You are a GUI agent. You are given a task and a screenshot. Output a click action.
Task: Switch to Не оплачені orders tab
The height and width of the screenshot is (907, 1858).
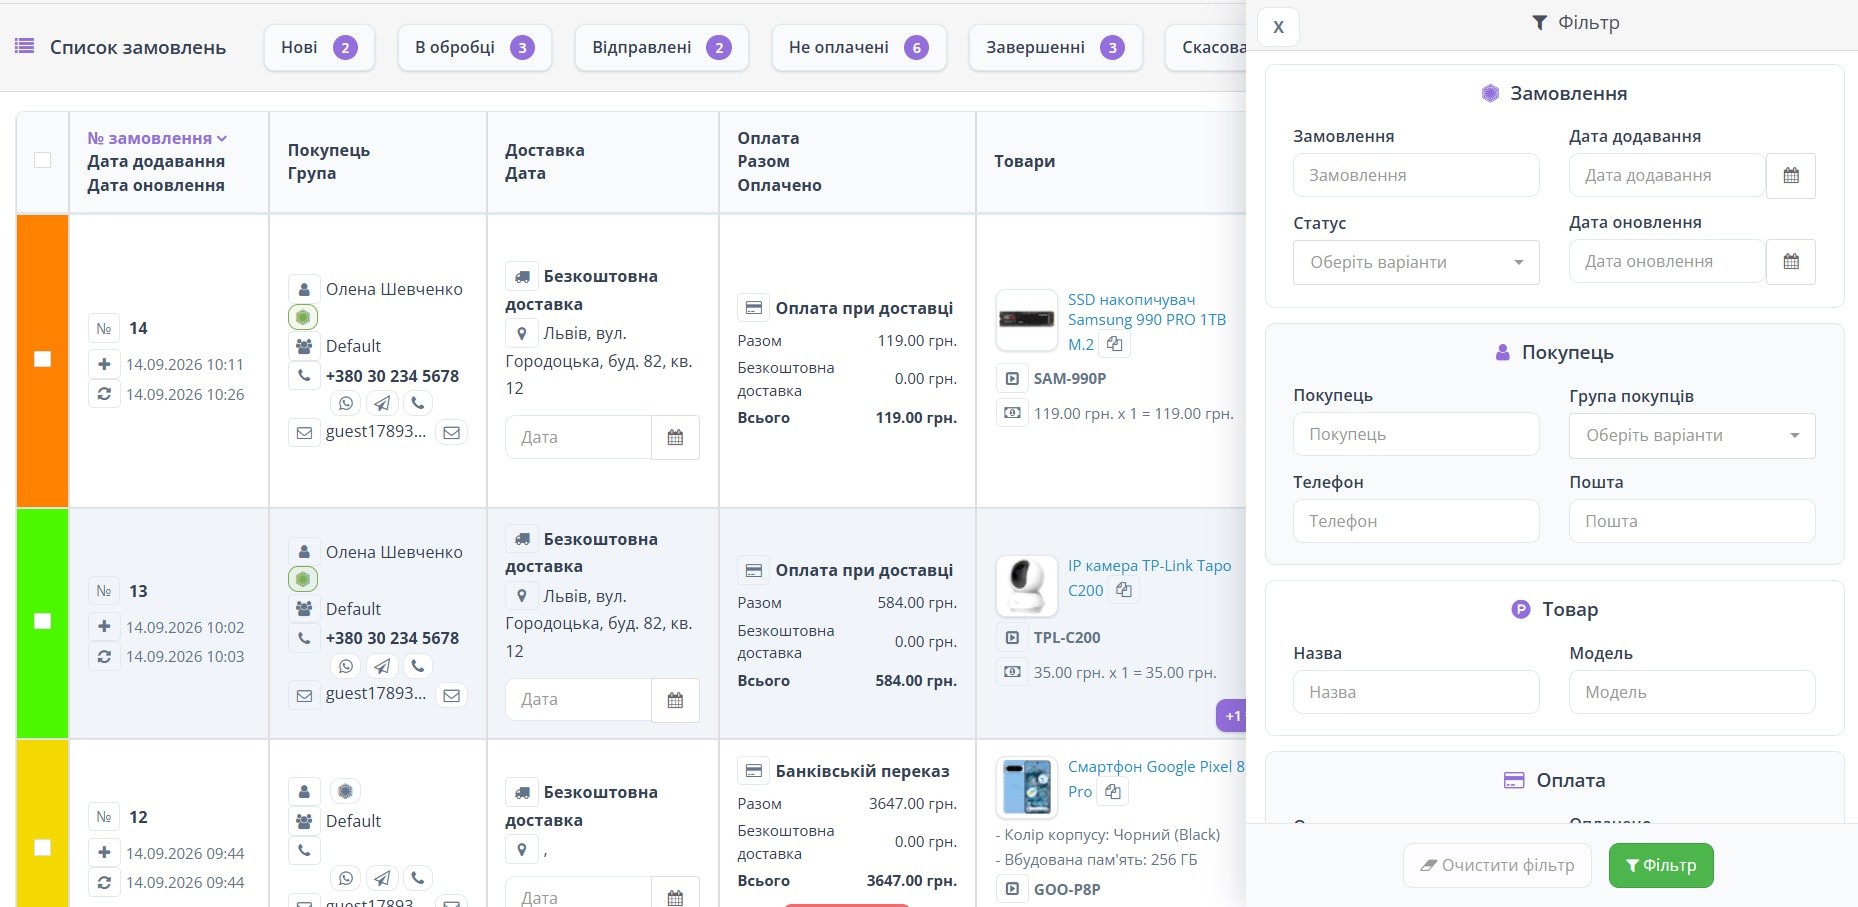click(858, 47)
